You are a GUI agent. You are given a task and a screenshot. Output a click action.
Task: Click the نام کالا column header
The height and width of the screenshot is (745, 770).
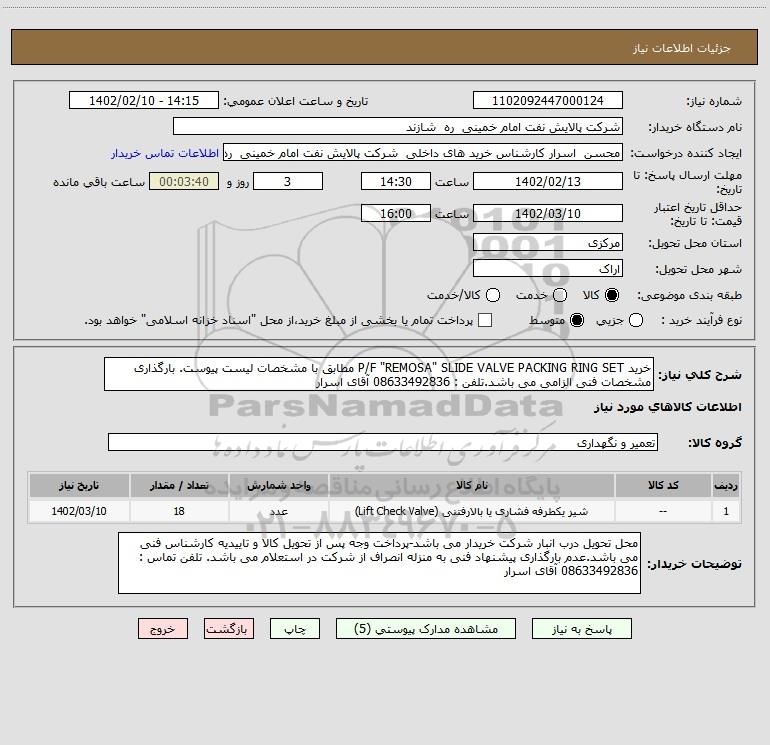(471, 485)
